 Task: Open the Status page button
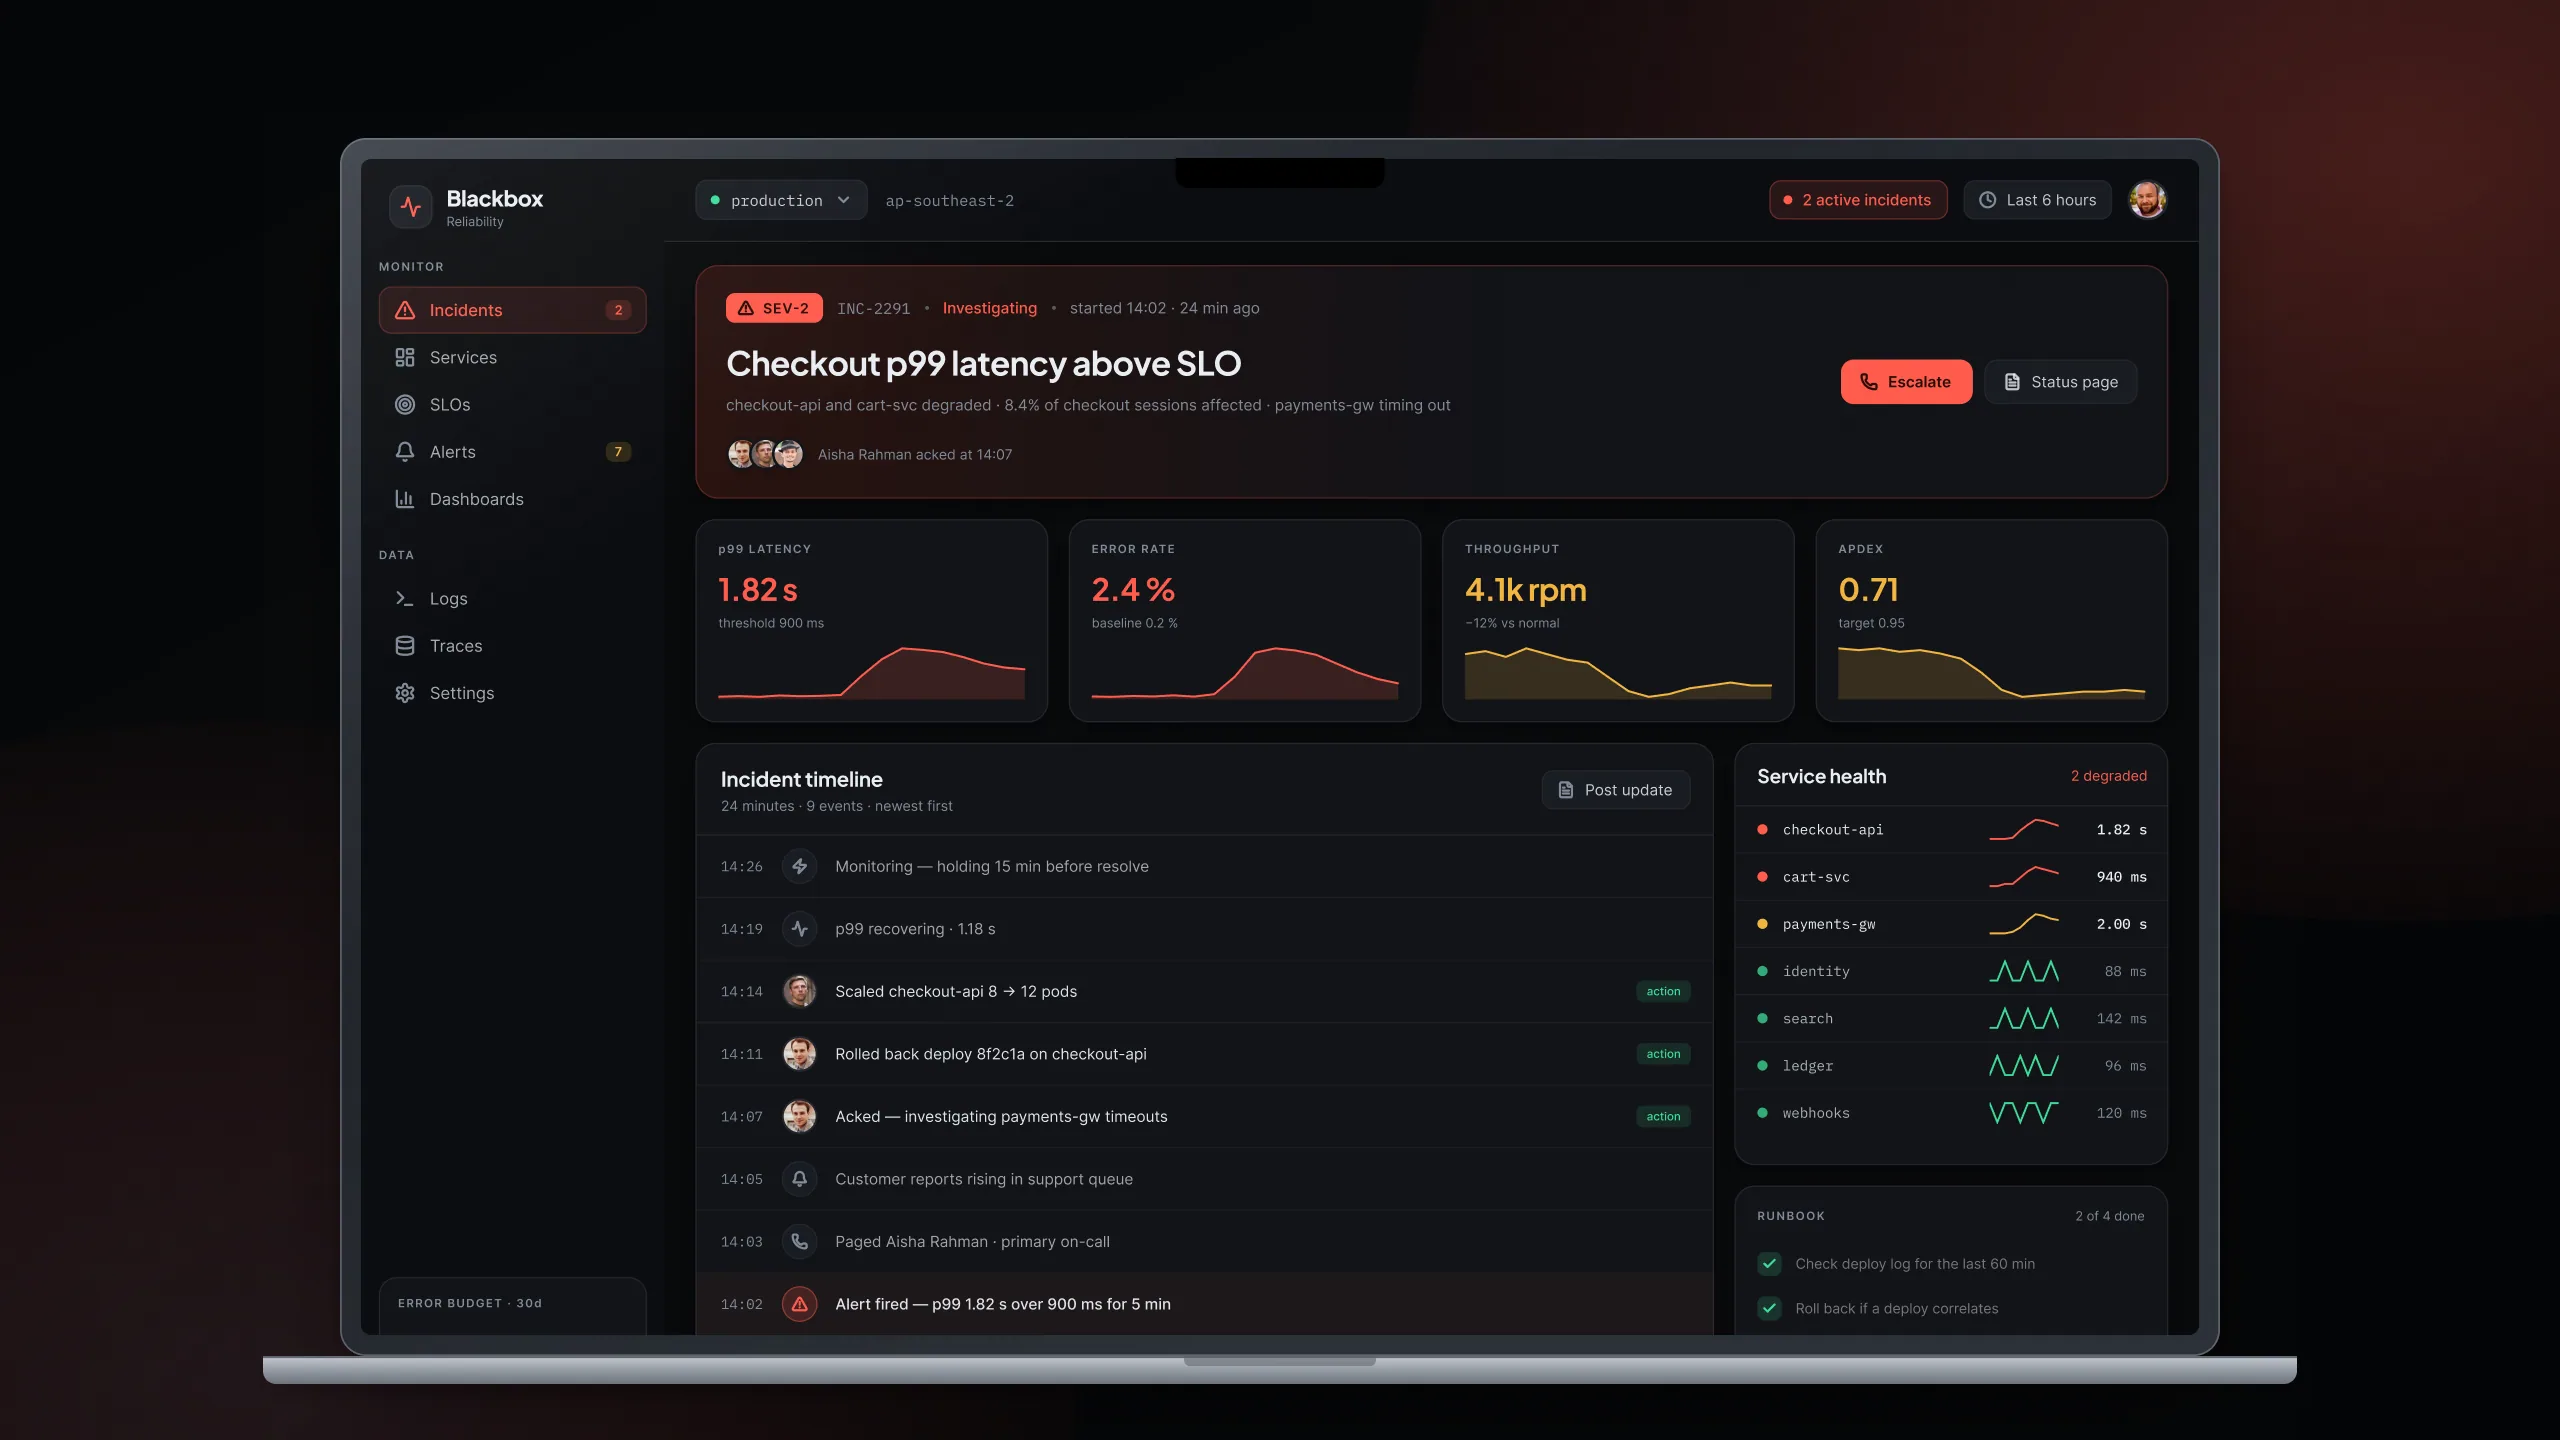tap(2061, 382)
